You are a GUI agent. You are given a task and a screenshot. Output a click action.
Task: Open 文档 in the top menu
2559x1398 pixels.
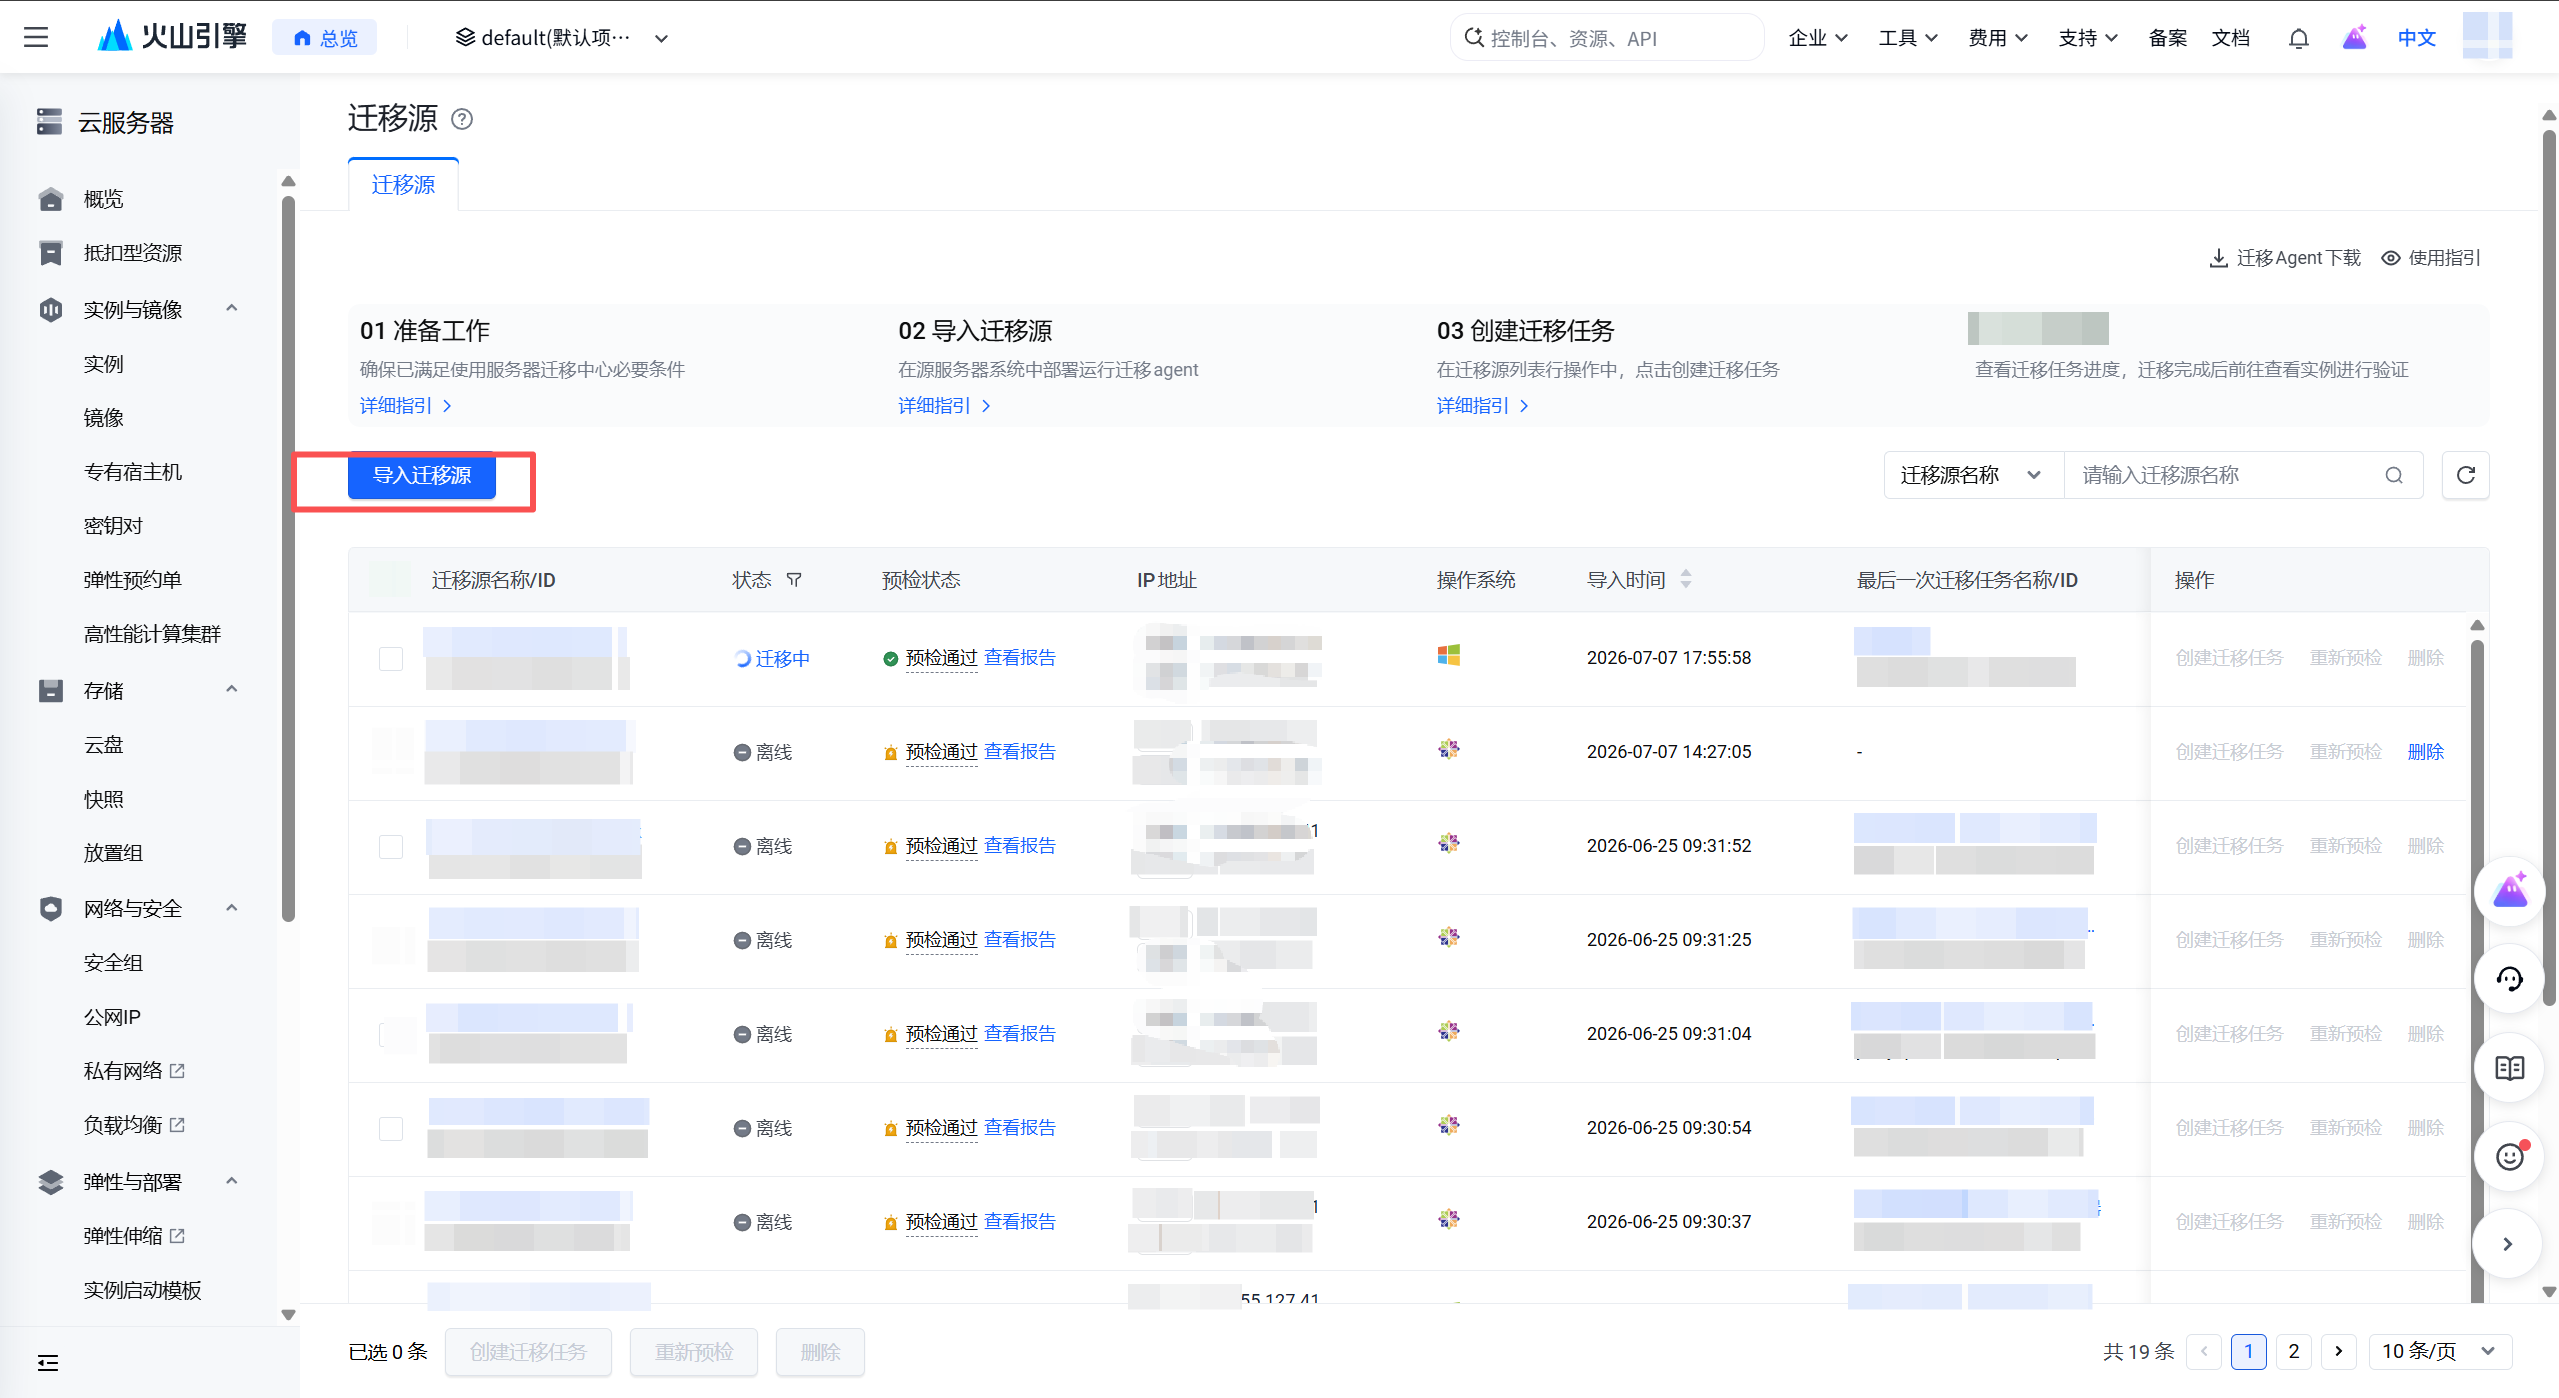coord(2230,38)
